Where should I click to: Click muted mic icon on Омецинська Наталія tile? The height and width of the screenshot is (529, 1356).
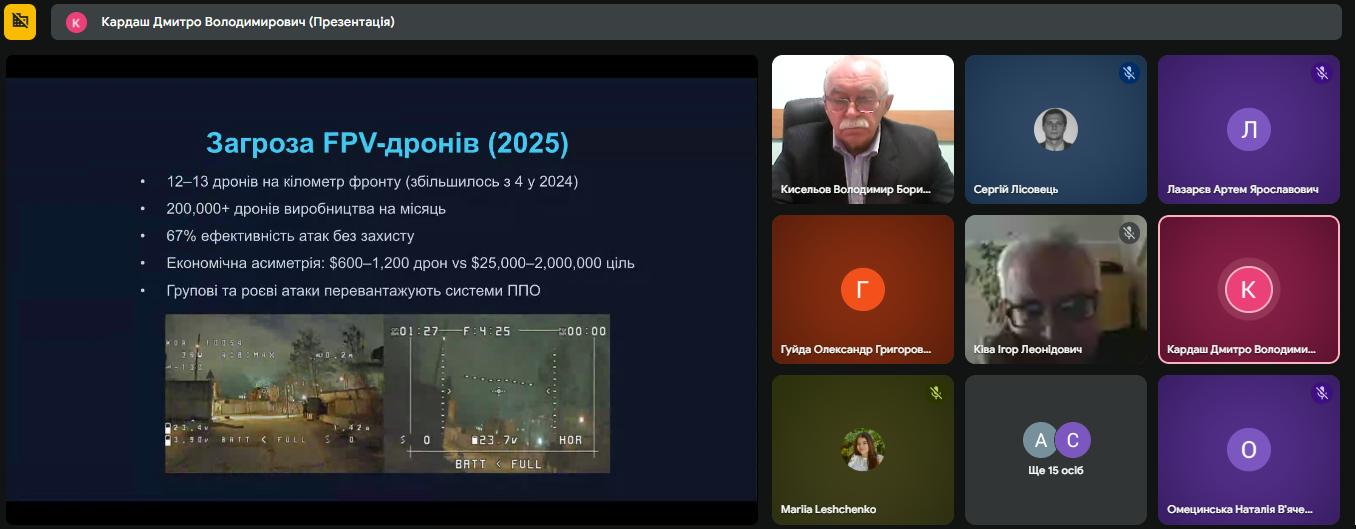click(x=1321, y=393)
